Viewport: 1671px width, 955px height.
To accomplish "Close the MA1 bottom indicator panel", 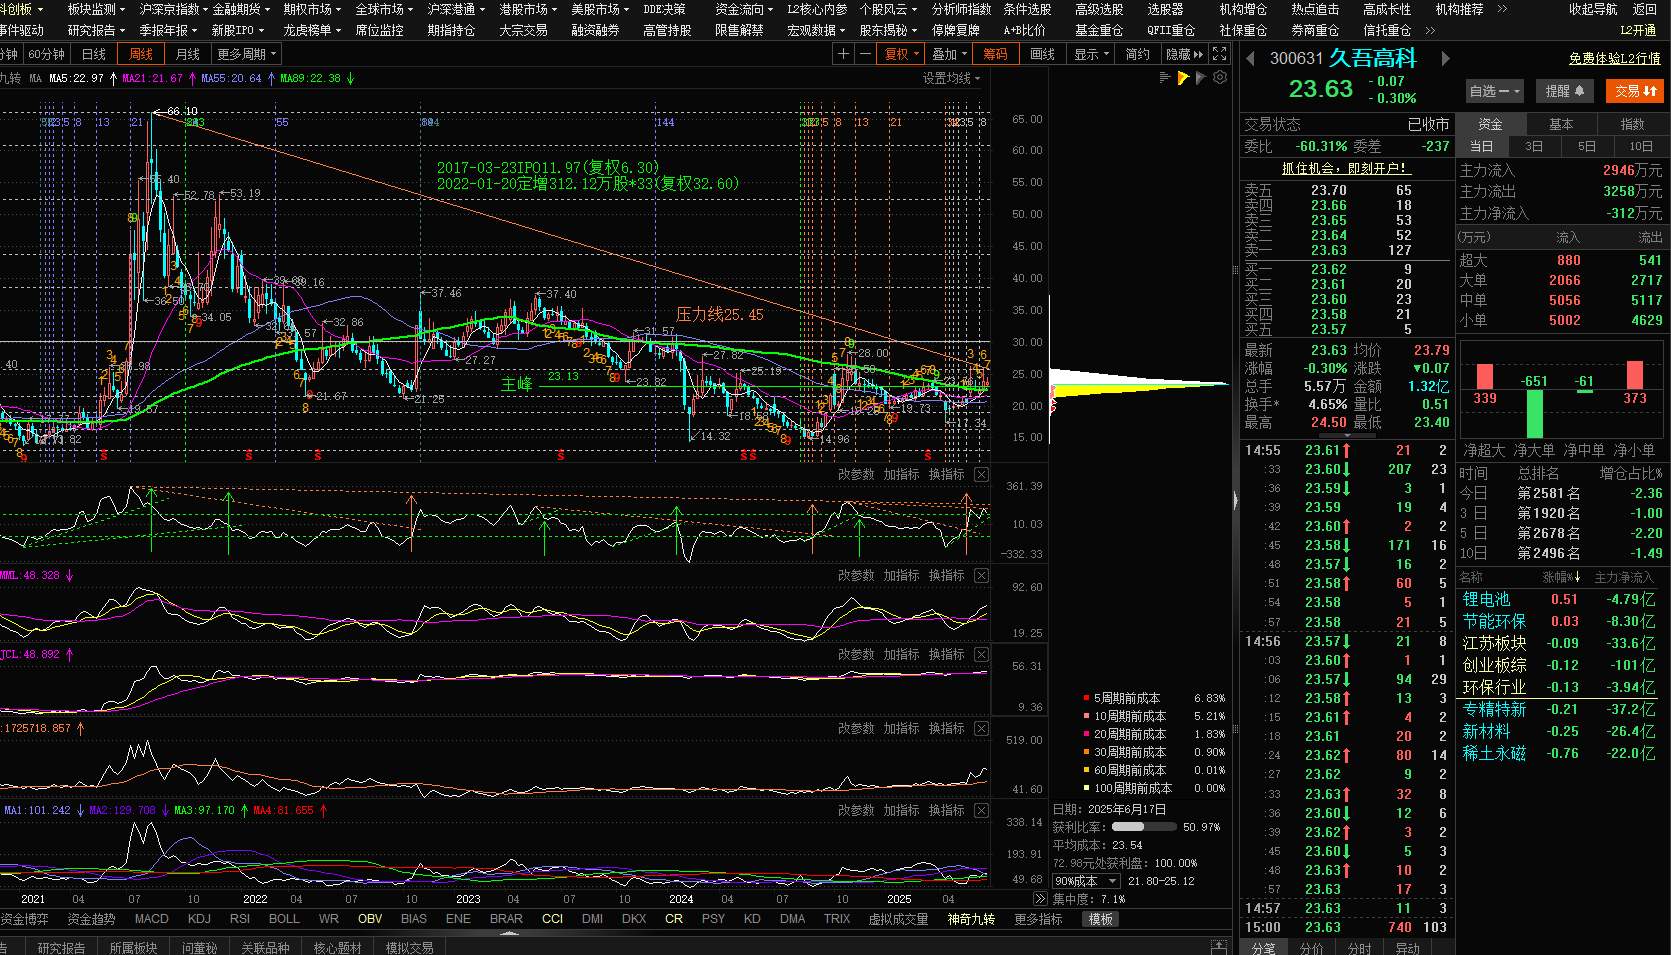I will pyautogui.click(x=982, y=810).
